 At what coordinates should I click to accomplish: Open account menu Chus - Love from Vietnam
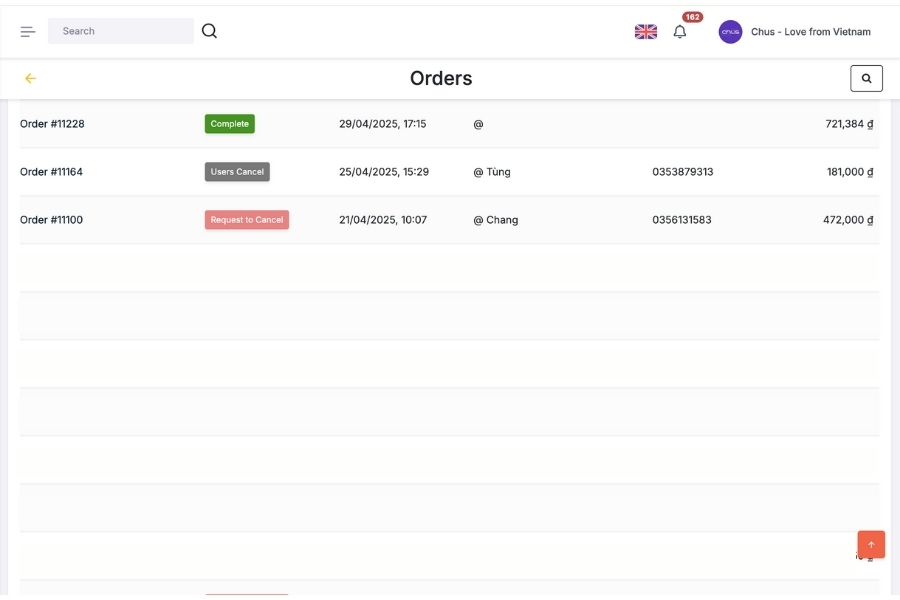[810, 32]
